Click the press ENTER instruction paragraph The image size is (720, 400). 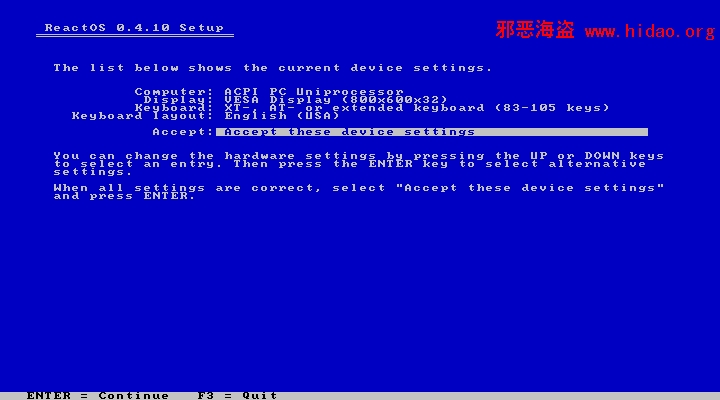[x=359, y=192]
